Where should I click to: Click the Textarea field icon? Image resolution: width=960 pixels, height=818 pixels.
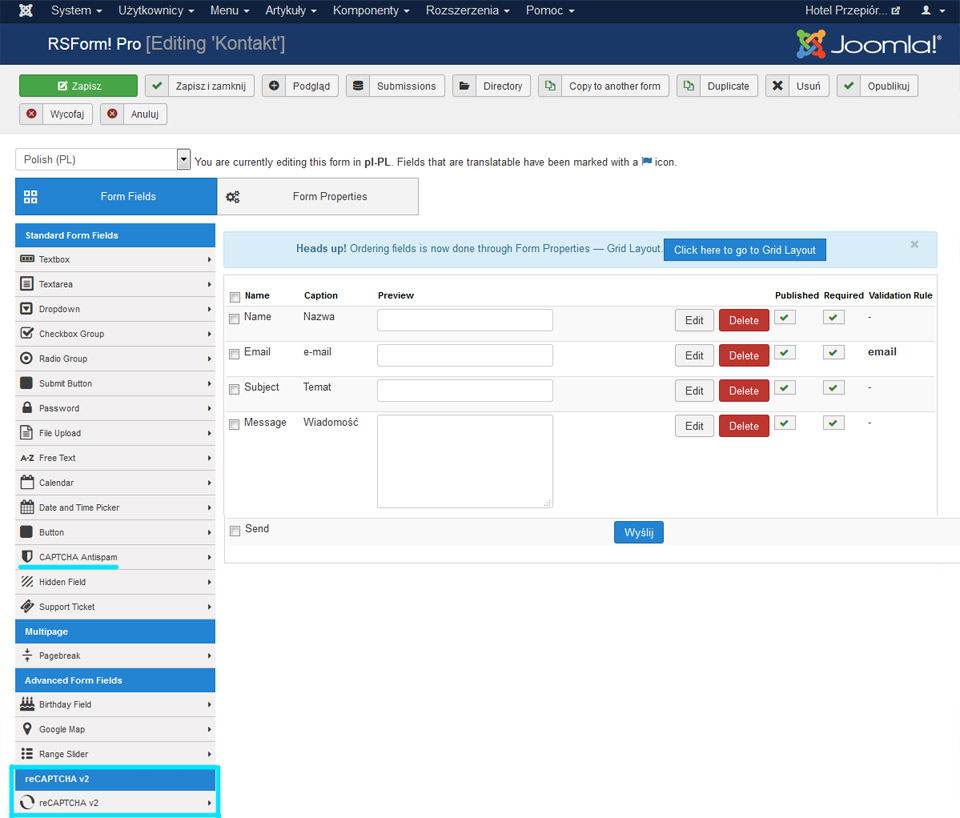point(27,283)
